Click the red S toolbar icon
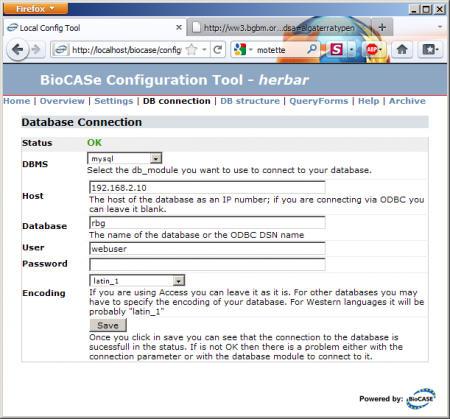Image resolution: width=450 pixels, height=419 pixels. pos(336,50)
